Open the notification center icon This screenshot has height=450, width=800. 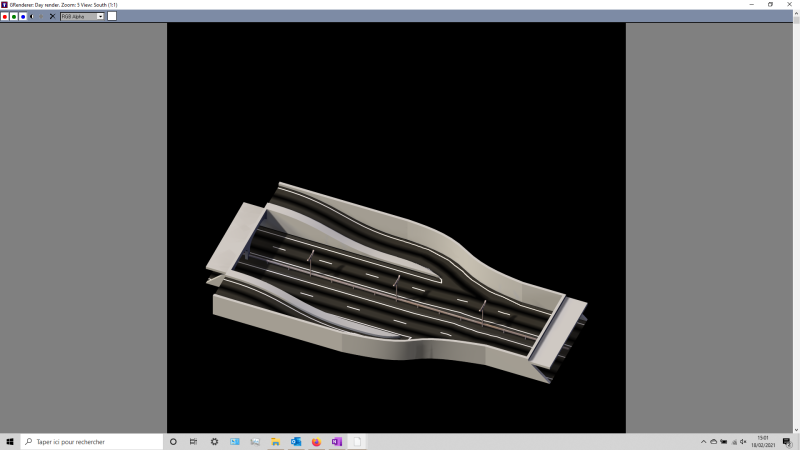787,442
